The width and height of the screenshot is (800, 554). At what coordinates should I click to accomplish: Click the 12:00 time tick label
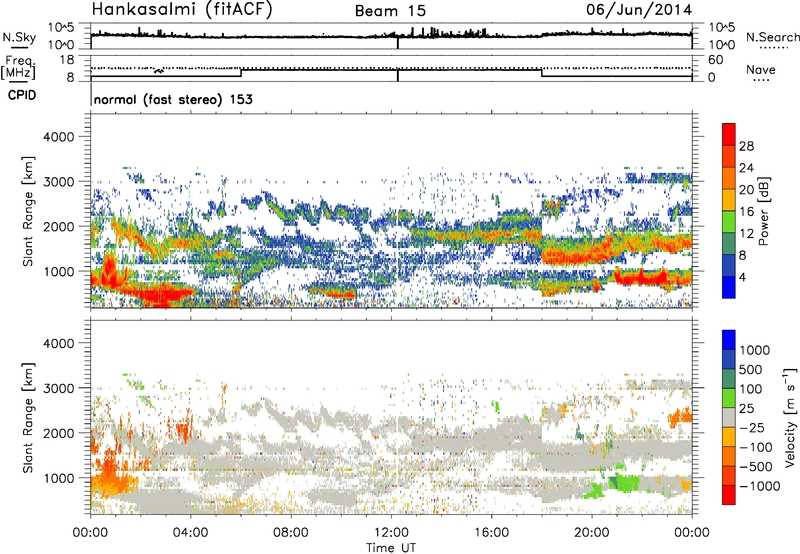(x=391, y=533)
